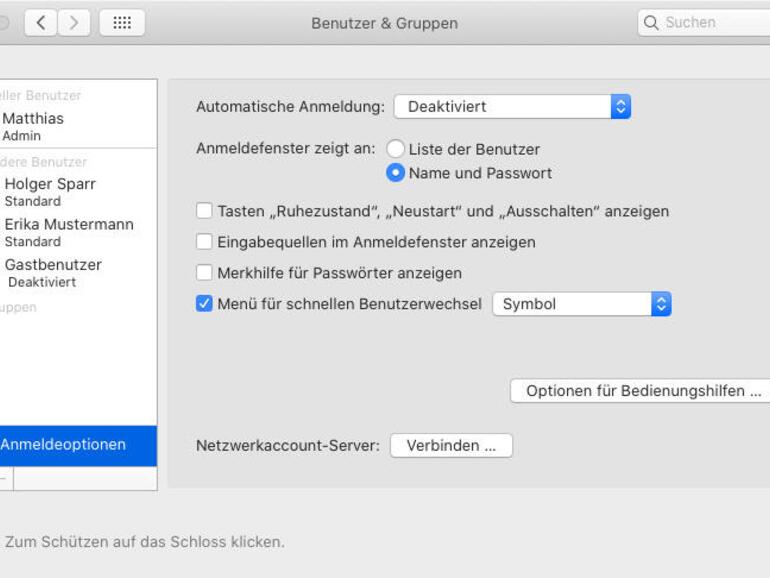Image resolution: width=770 pixels, height=578 pixels.
Task: Select Liste der Benutzer radio button
Action: click(396, 149)
